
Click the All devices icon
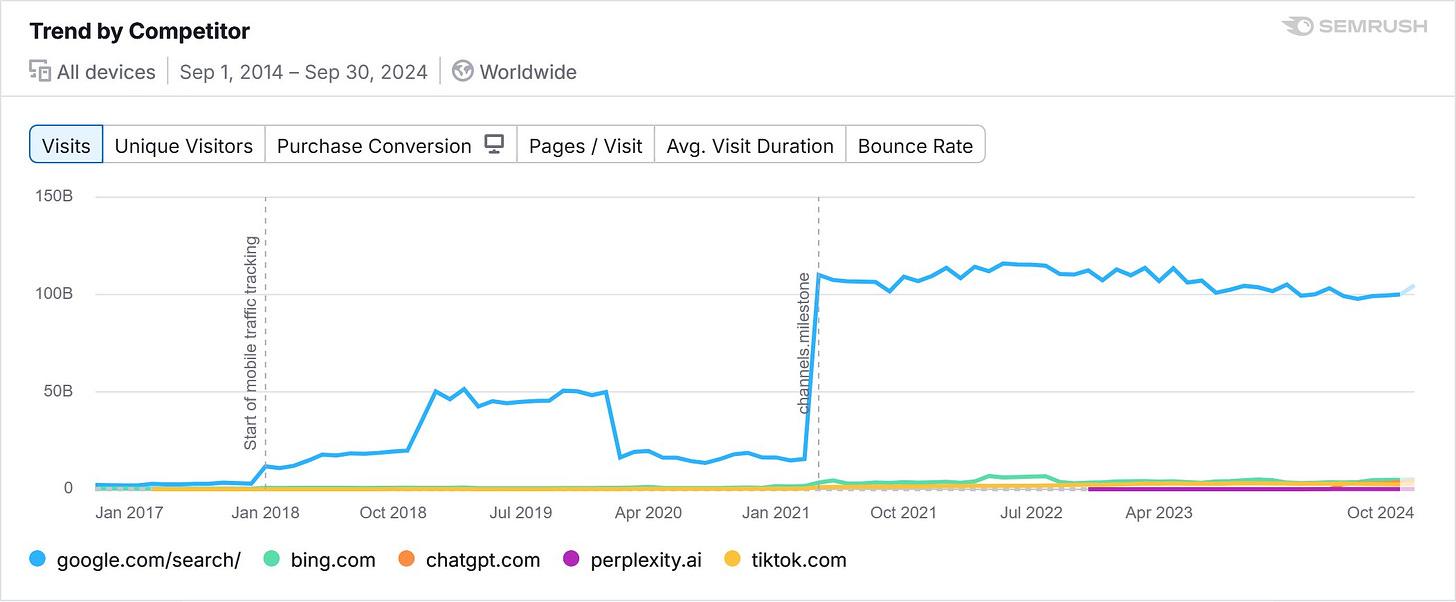(40, 71)
